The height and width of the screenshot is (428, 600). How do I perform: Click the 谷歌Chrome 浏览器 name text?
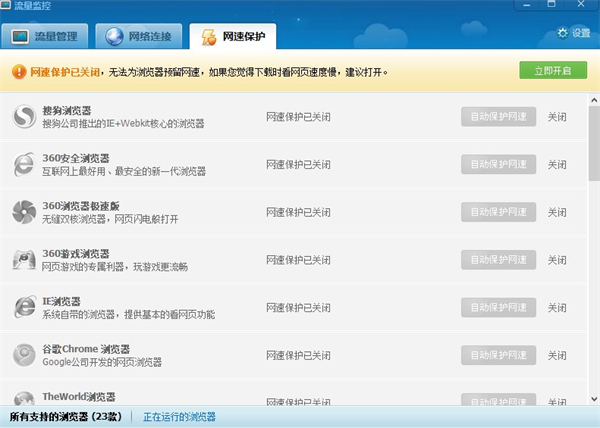(86, 349)
